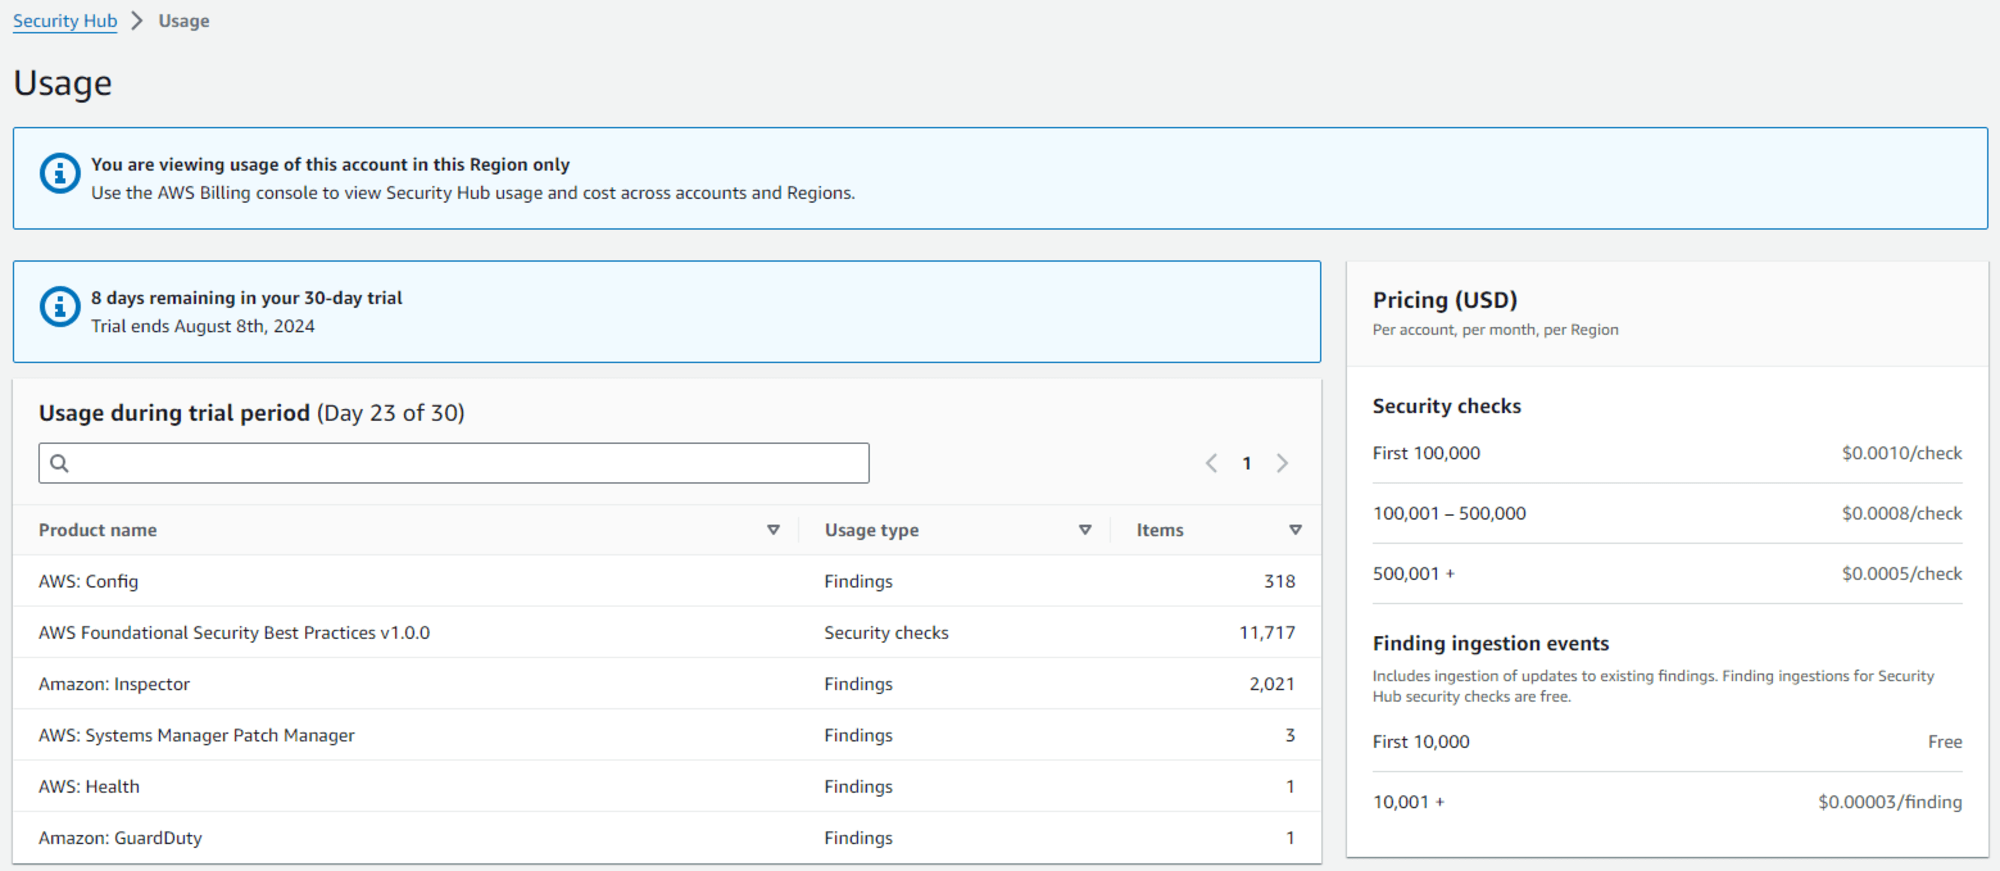
Task: Click the First 10,000 tier label
Action: click(1421, 741)
